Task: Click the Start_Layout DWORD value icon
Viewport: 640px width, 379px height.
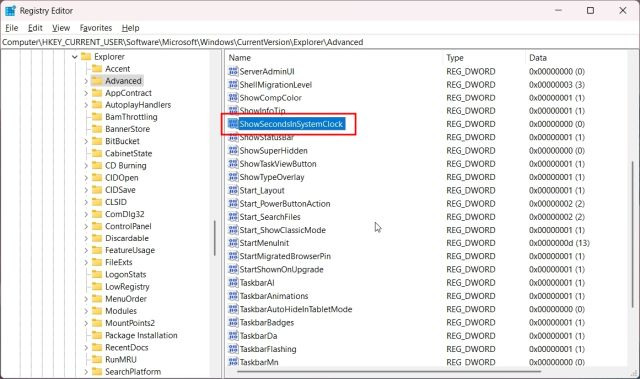Action: click(233, 190)
